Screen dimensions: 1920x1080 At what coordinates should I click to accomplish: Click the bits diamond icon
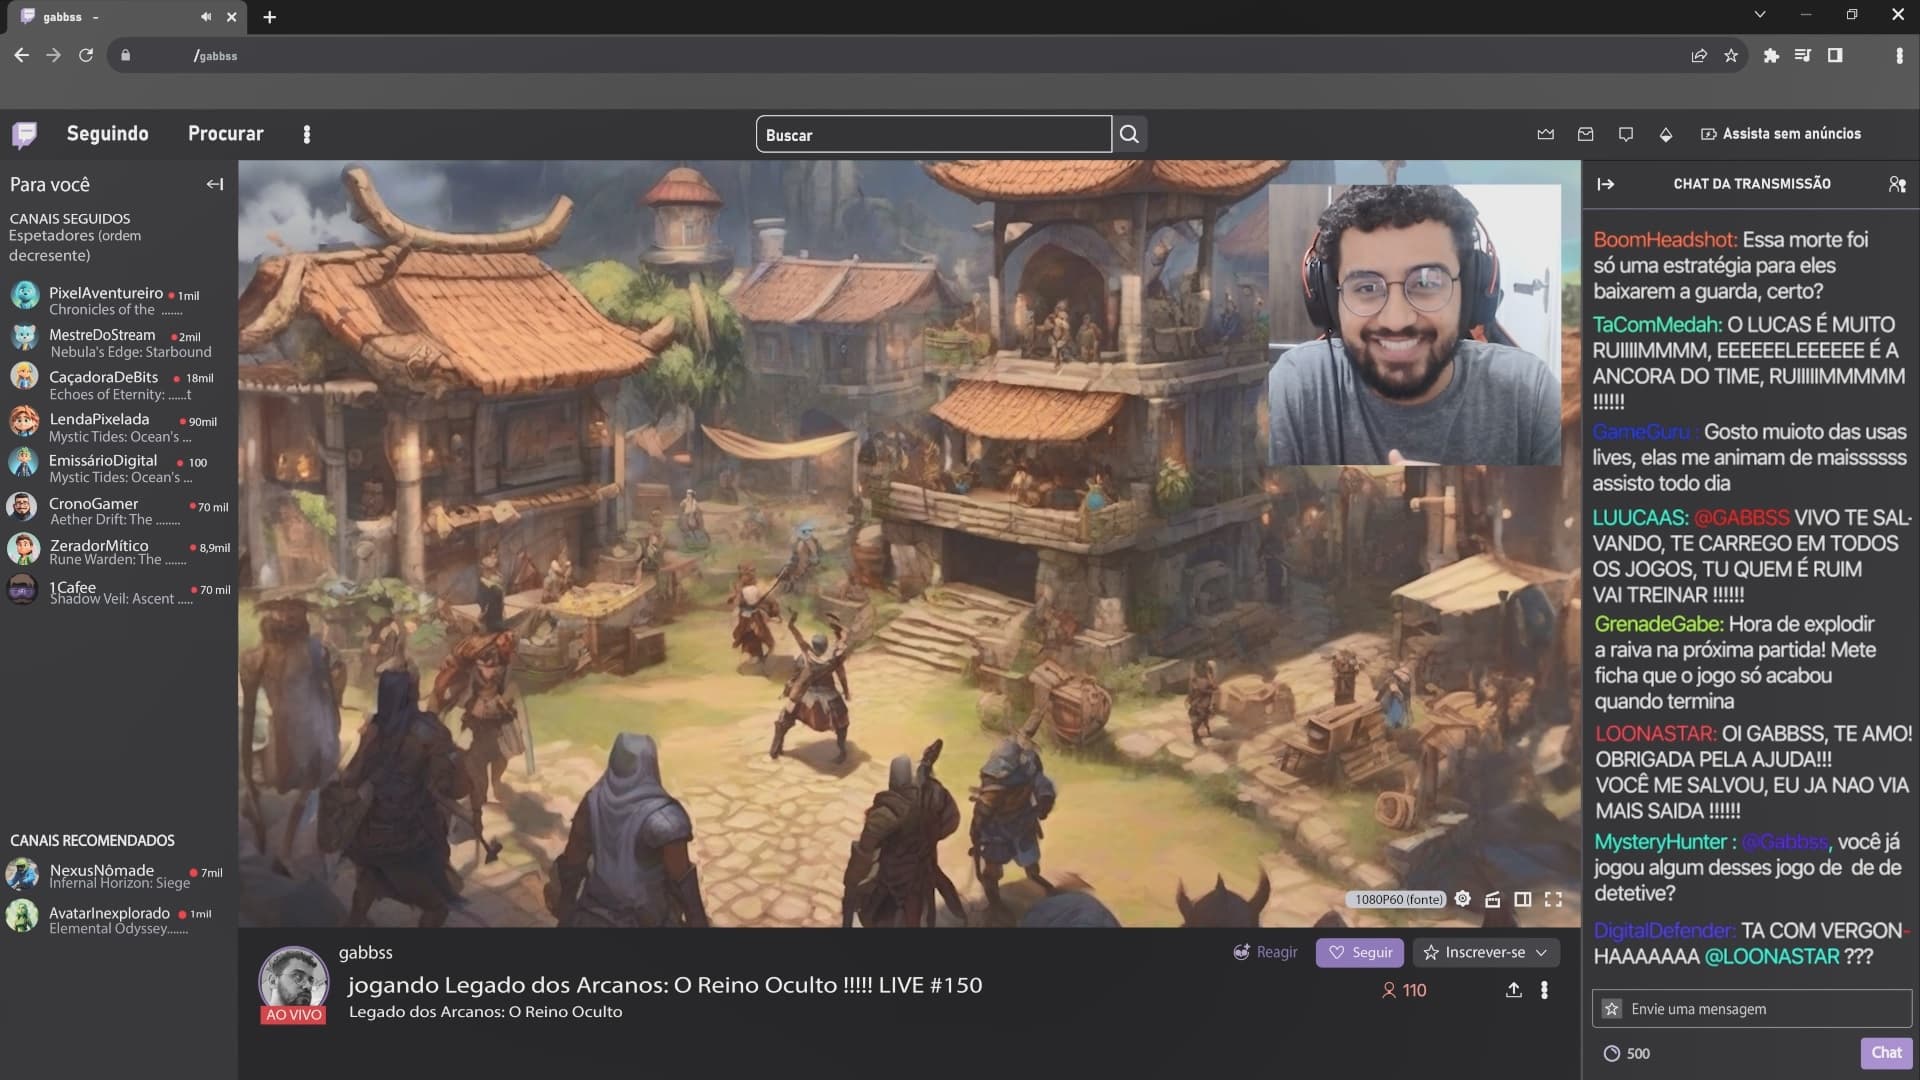[1665, 134]
